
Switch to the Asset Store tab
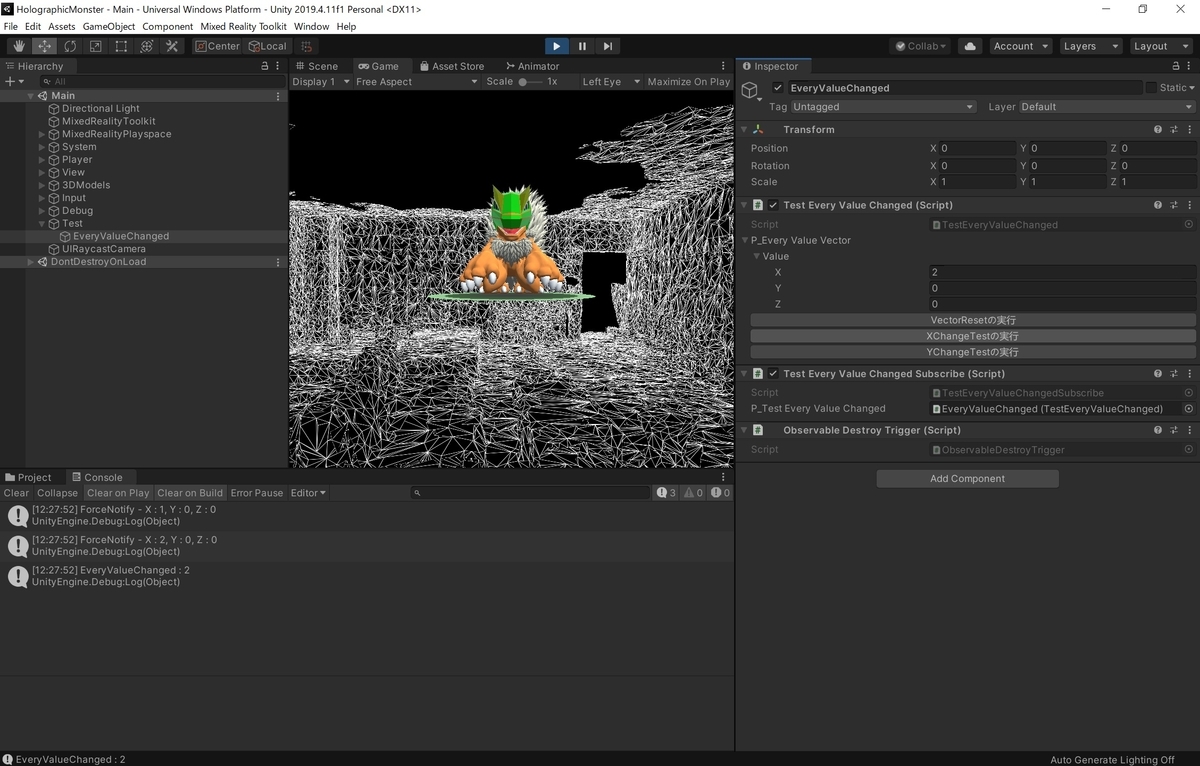pyautogui.click(x=451, y=66)
